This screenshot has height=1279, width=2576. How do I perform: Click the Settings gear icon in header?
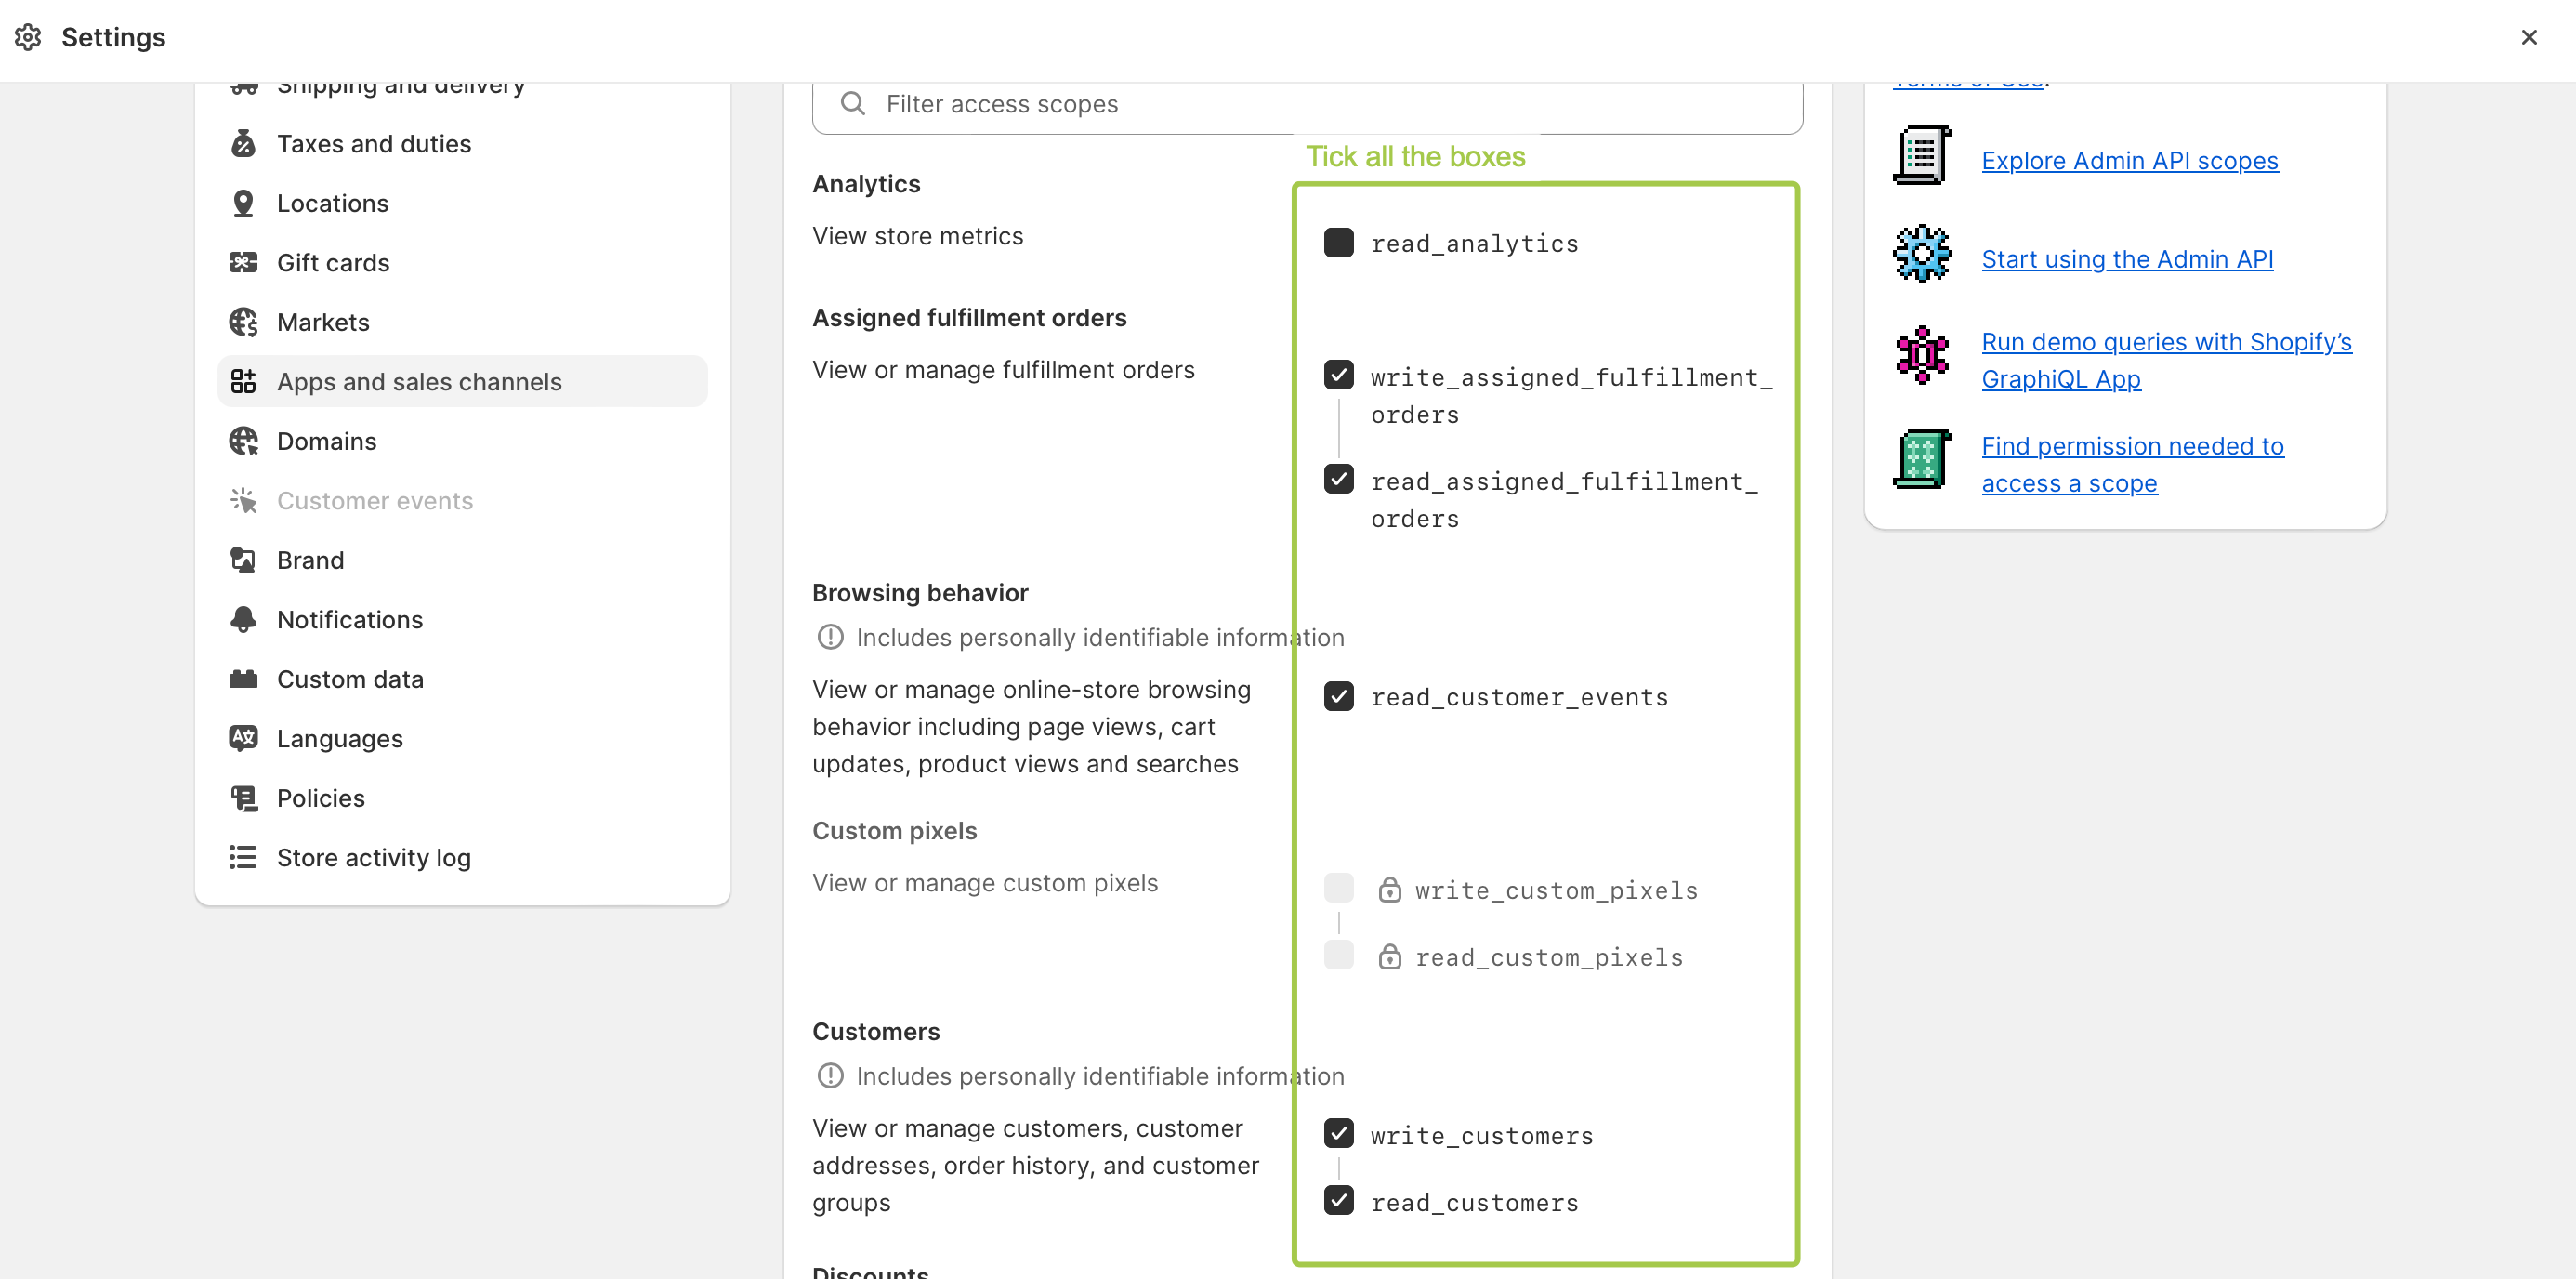[28, 37]
